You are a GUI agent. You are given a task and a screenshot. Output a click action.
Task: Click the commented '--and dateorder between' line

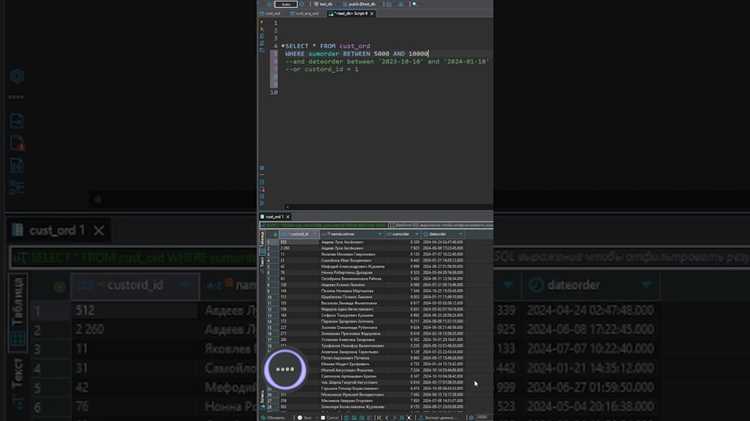[x=386, y=61]
